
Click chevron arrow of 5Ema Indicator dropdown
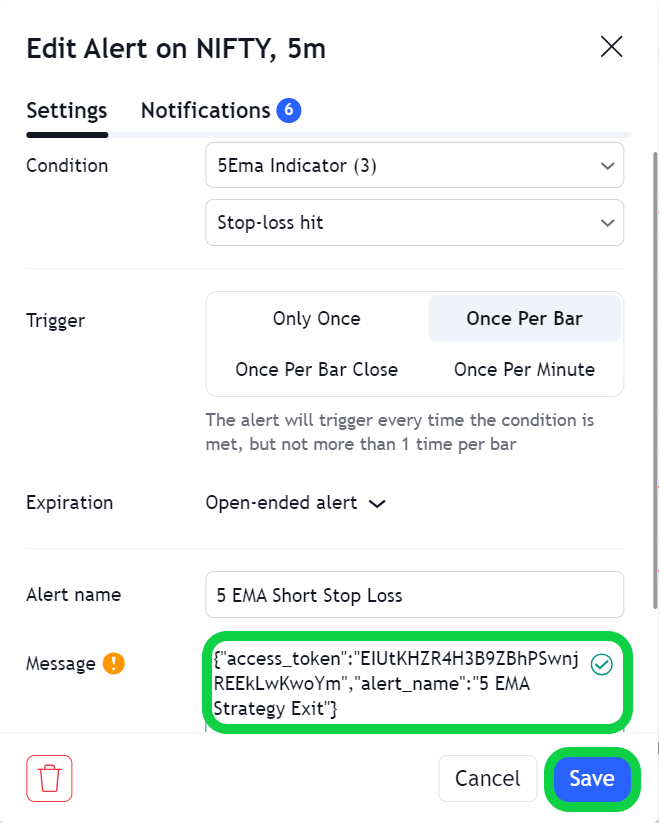(607, 166)
